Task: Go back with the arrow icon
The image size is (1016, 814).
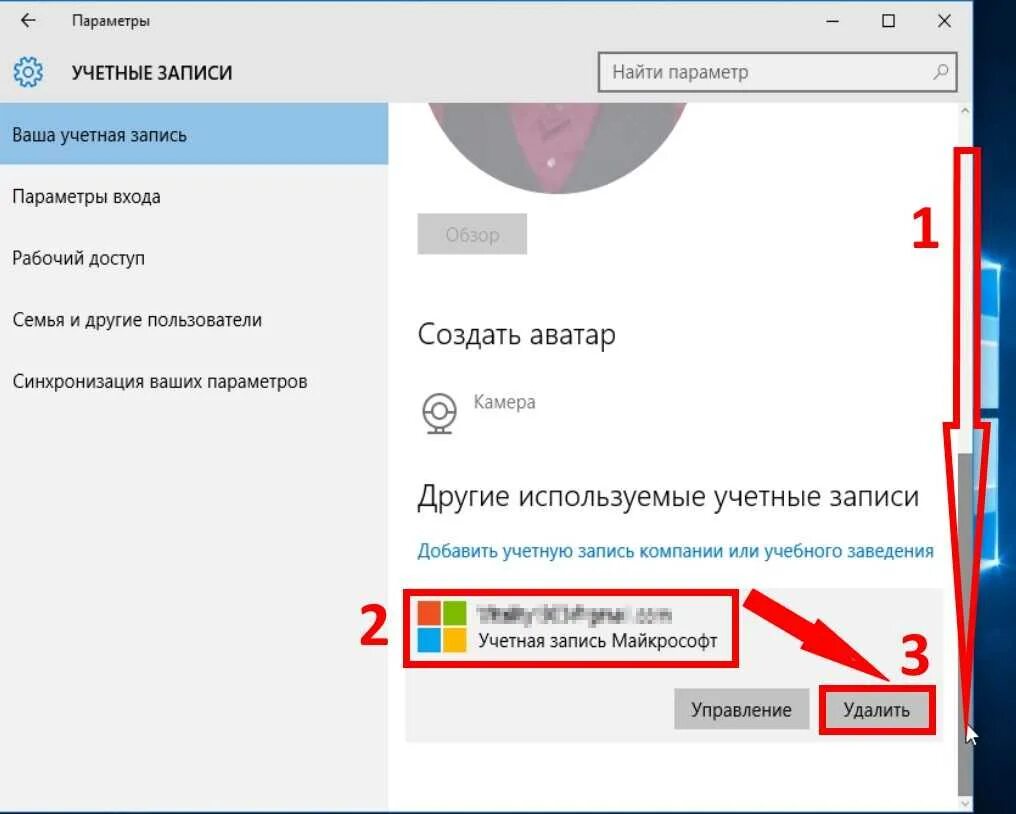Action: coord(28,21)
